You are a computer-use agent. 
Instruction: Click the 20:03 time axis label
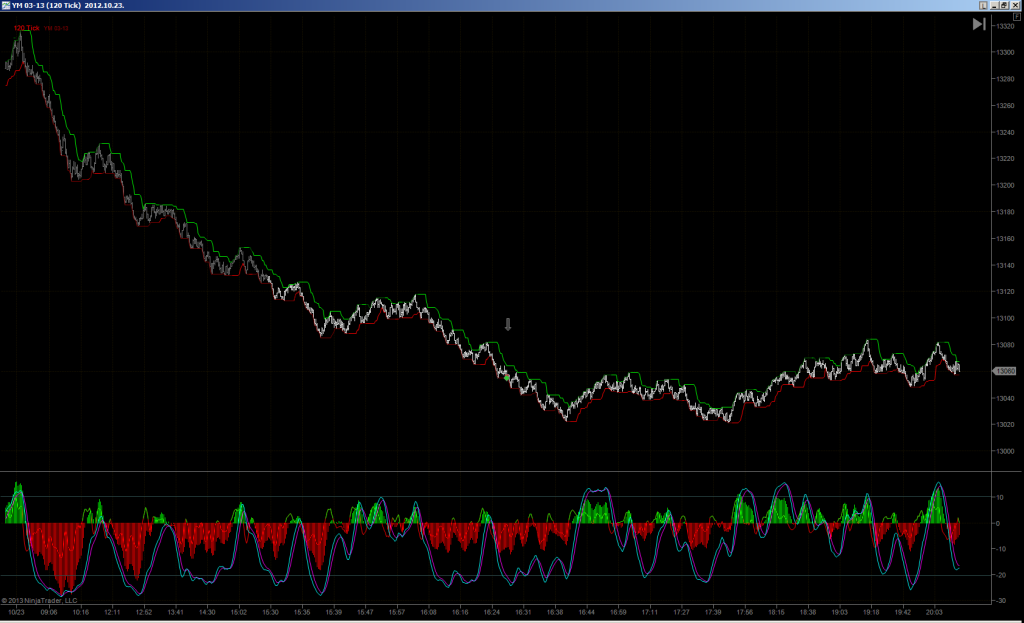point(934,613)
